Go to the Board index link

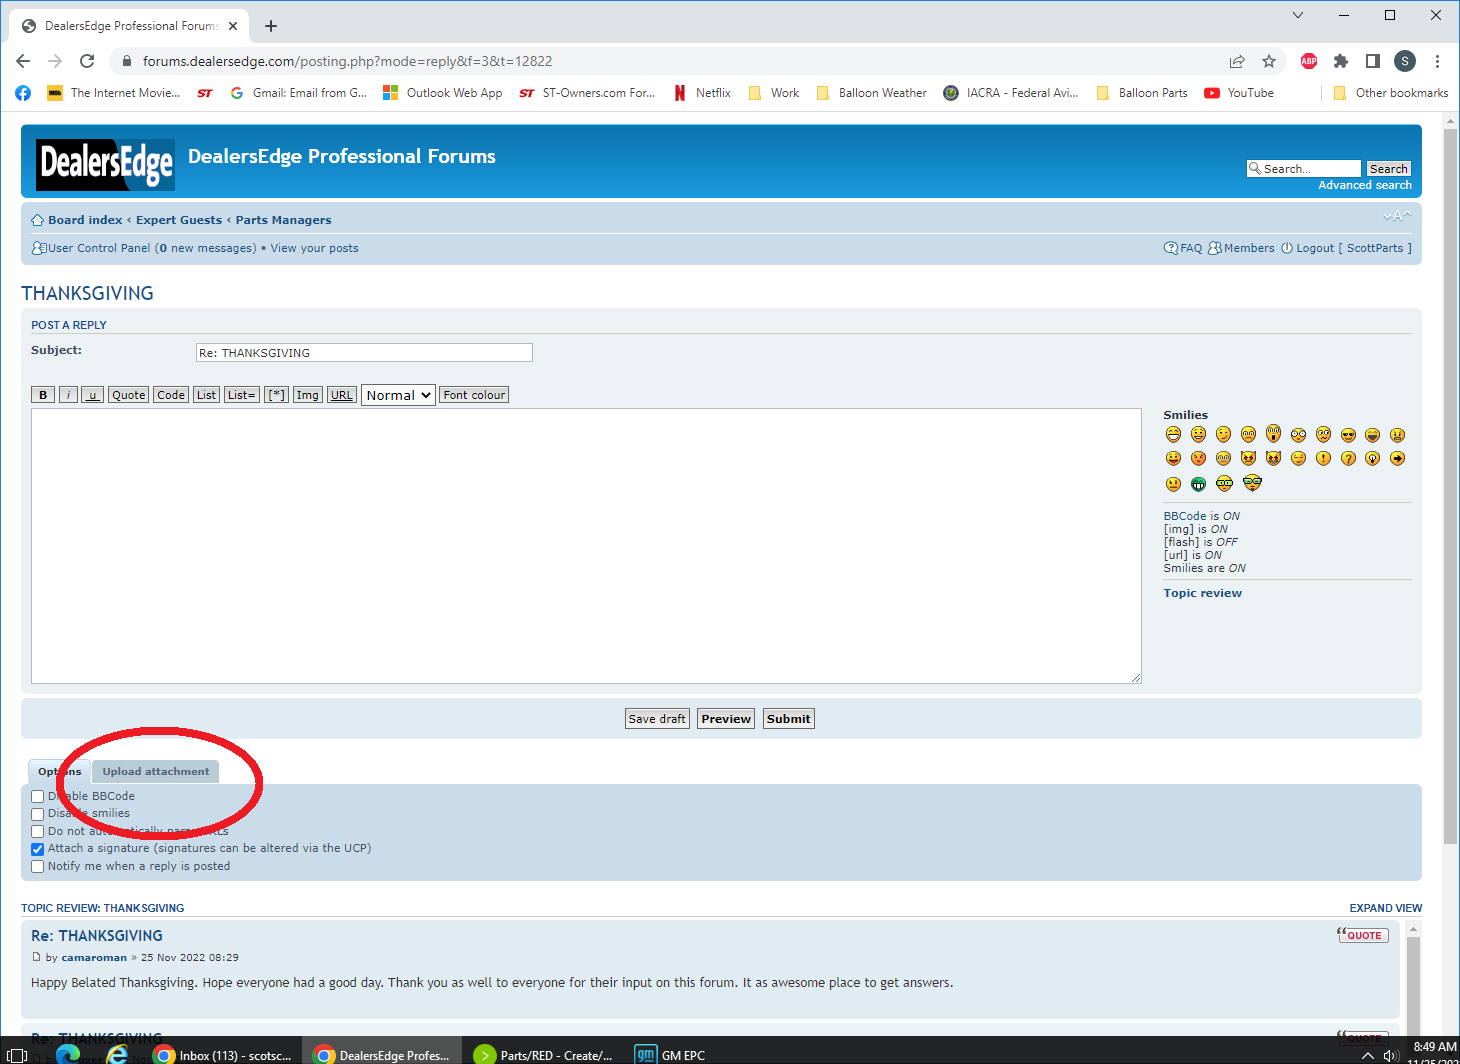[85, 220]
